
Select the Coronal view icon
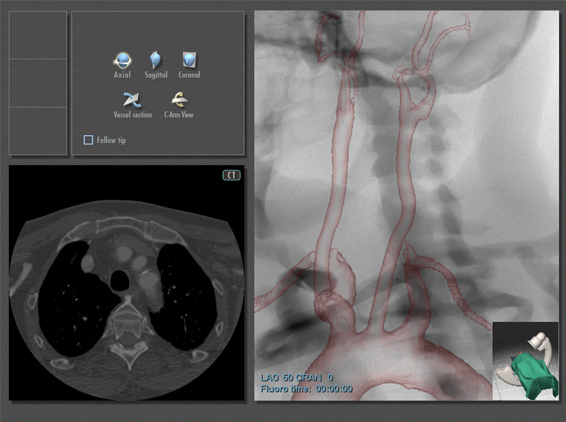tap(189, 60)
